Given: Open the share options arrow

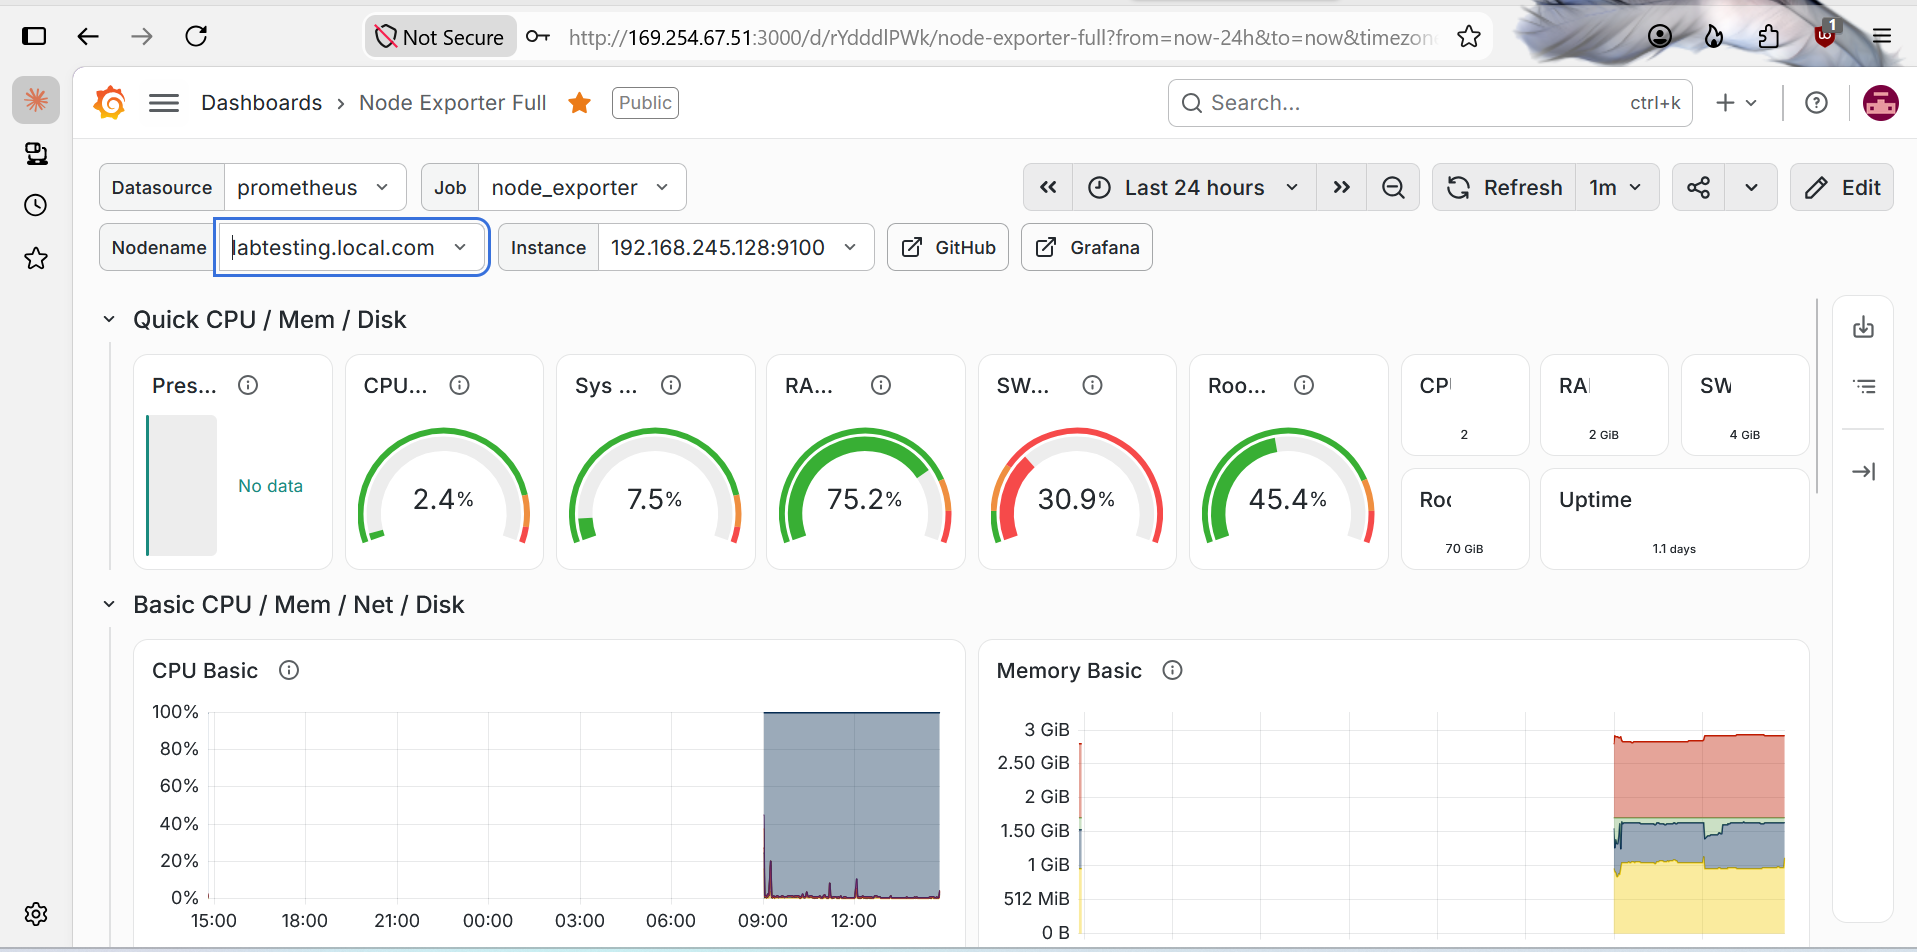Looking at the screenshot, I should click(1751, 187).
